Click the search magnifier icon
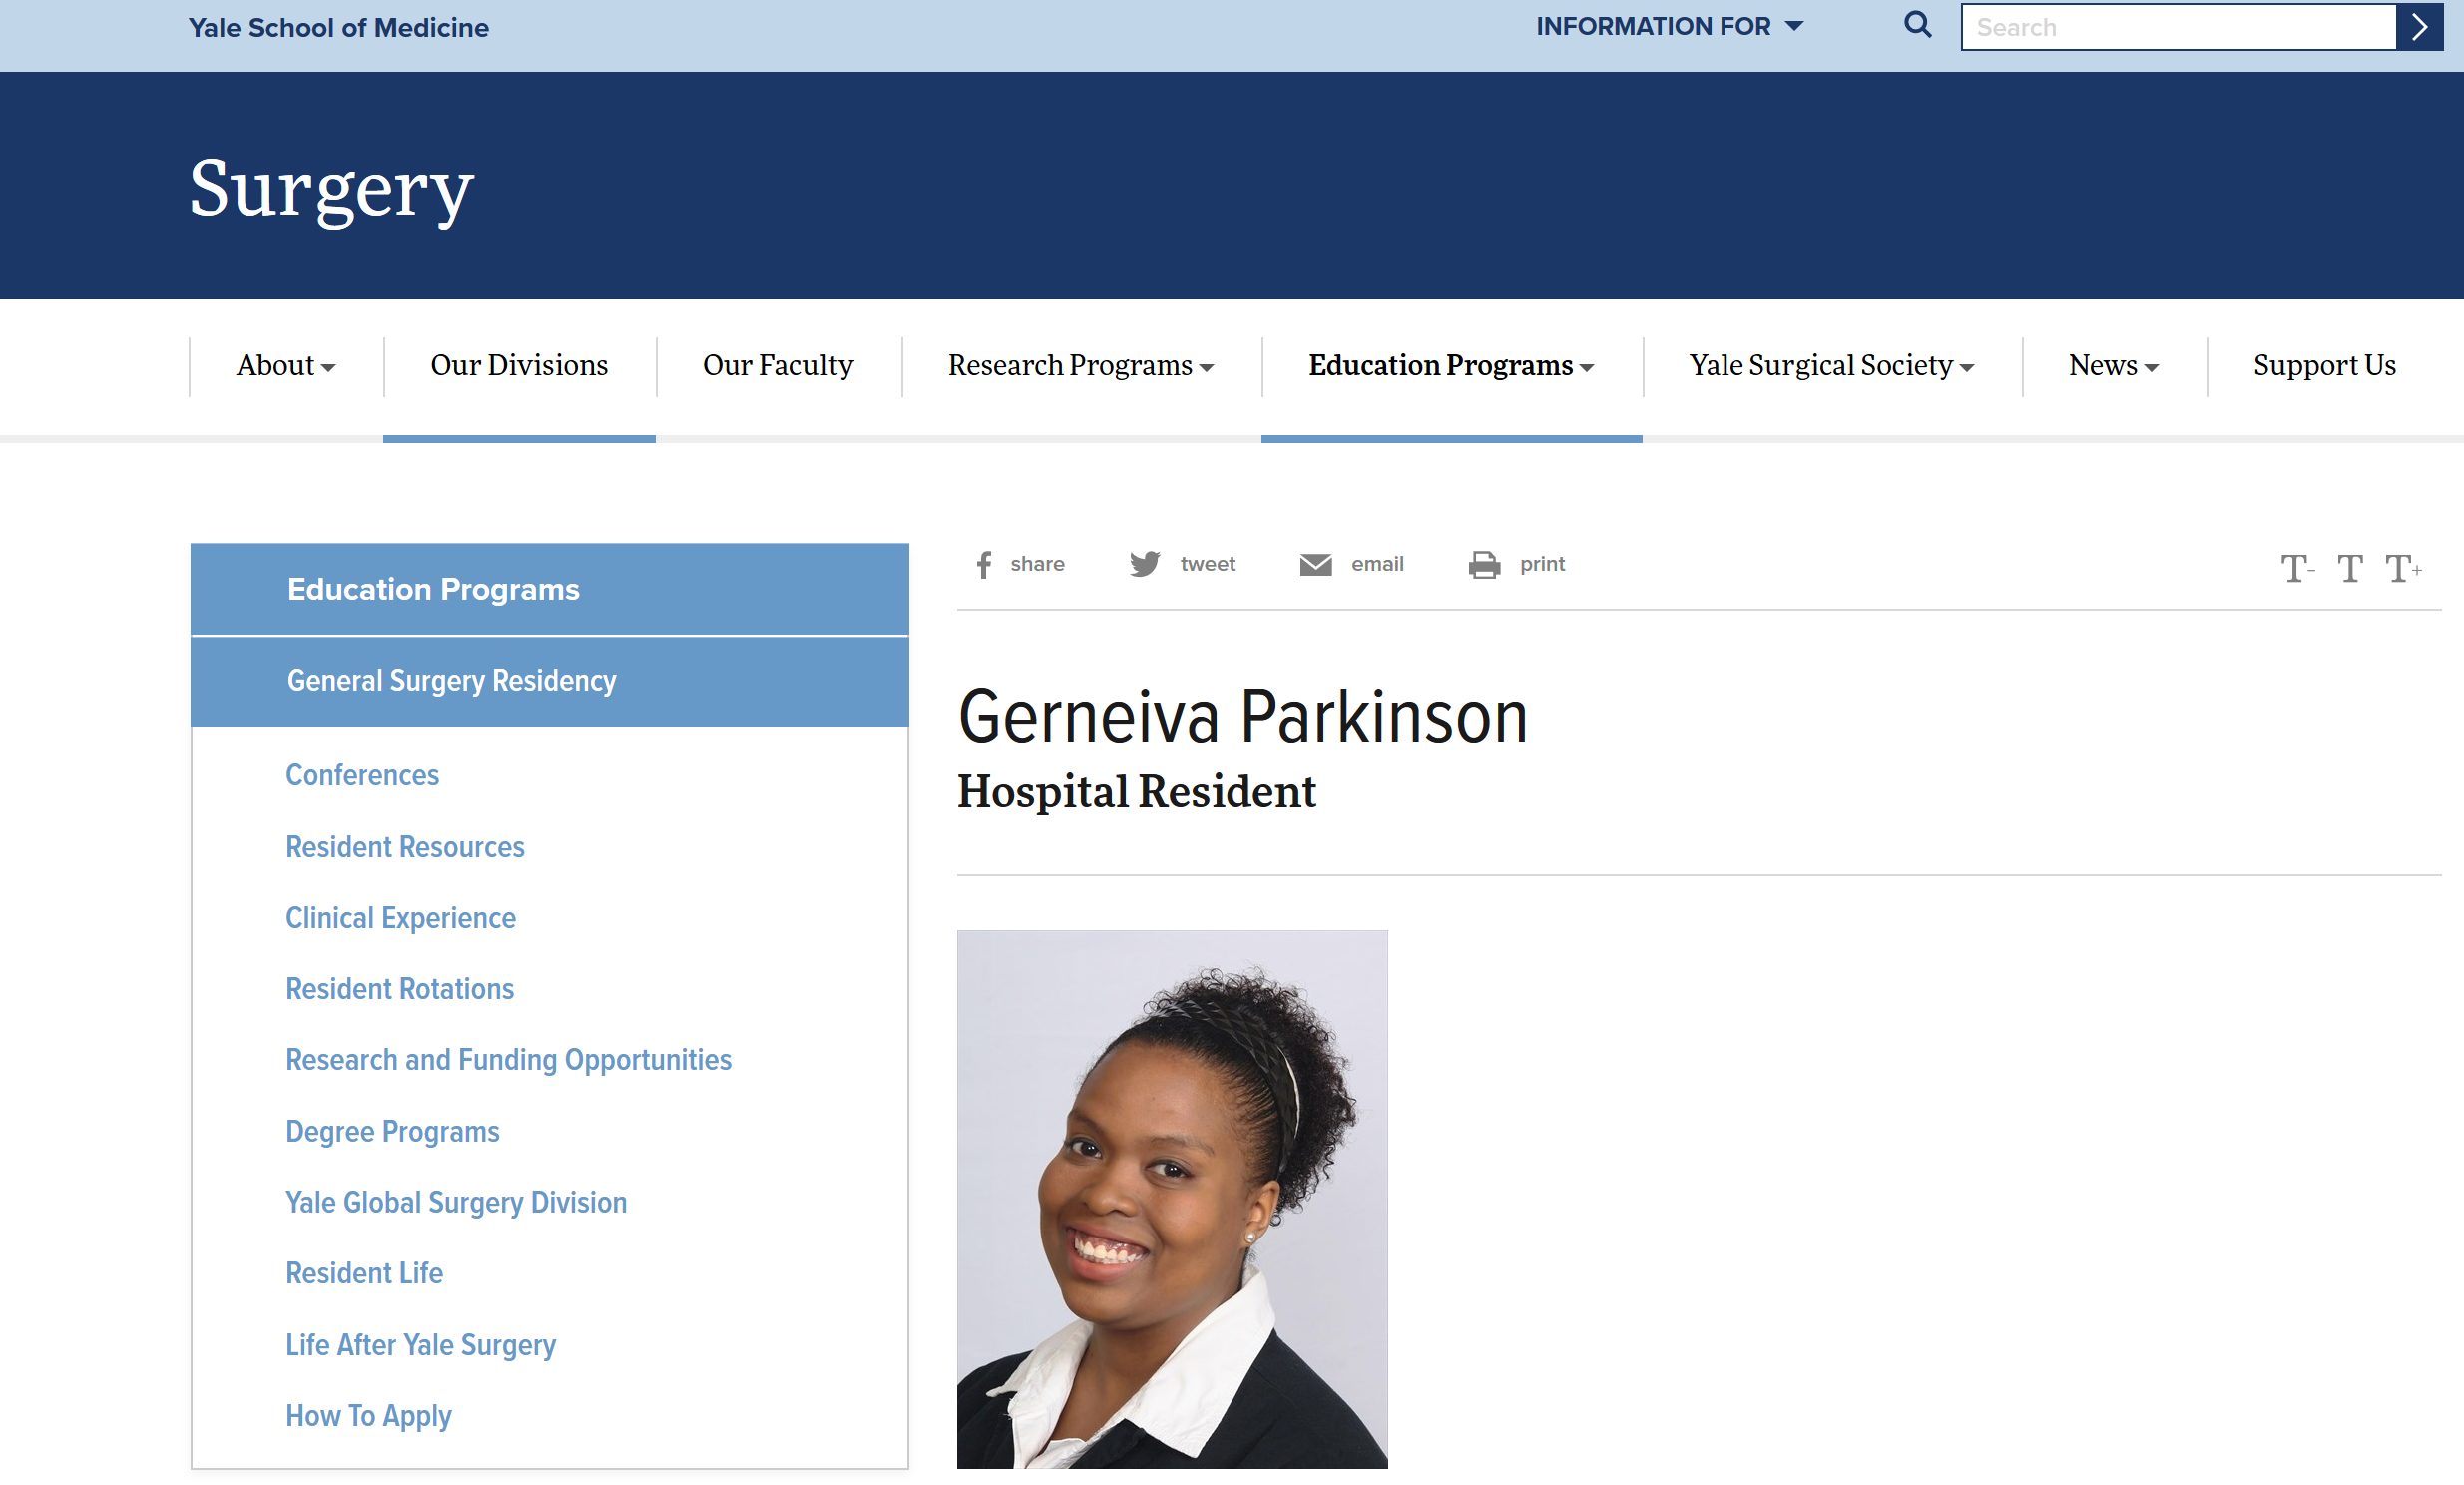Screen dimensions: 2464x1485 pos(1917,25)
